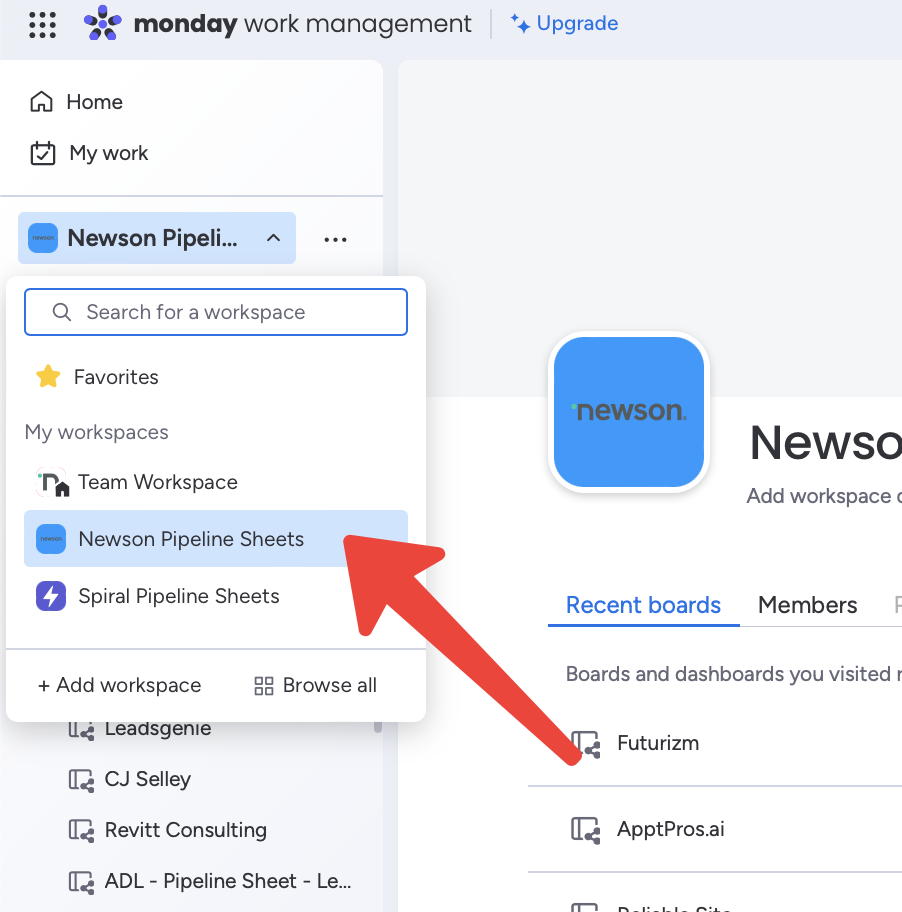The width and height of the screenshot is (902, 912).
Task: Click the workspace picker chevron arrow
Action: click(x=273, y=238)
